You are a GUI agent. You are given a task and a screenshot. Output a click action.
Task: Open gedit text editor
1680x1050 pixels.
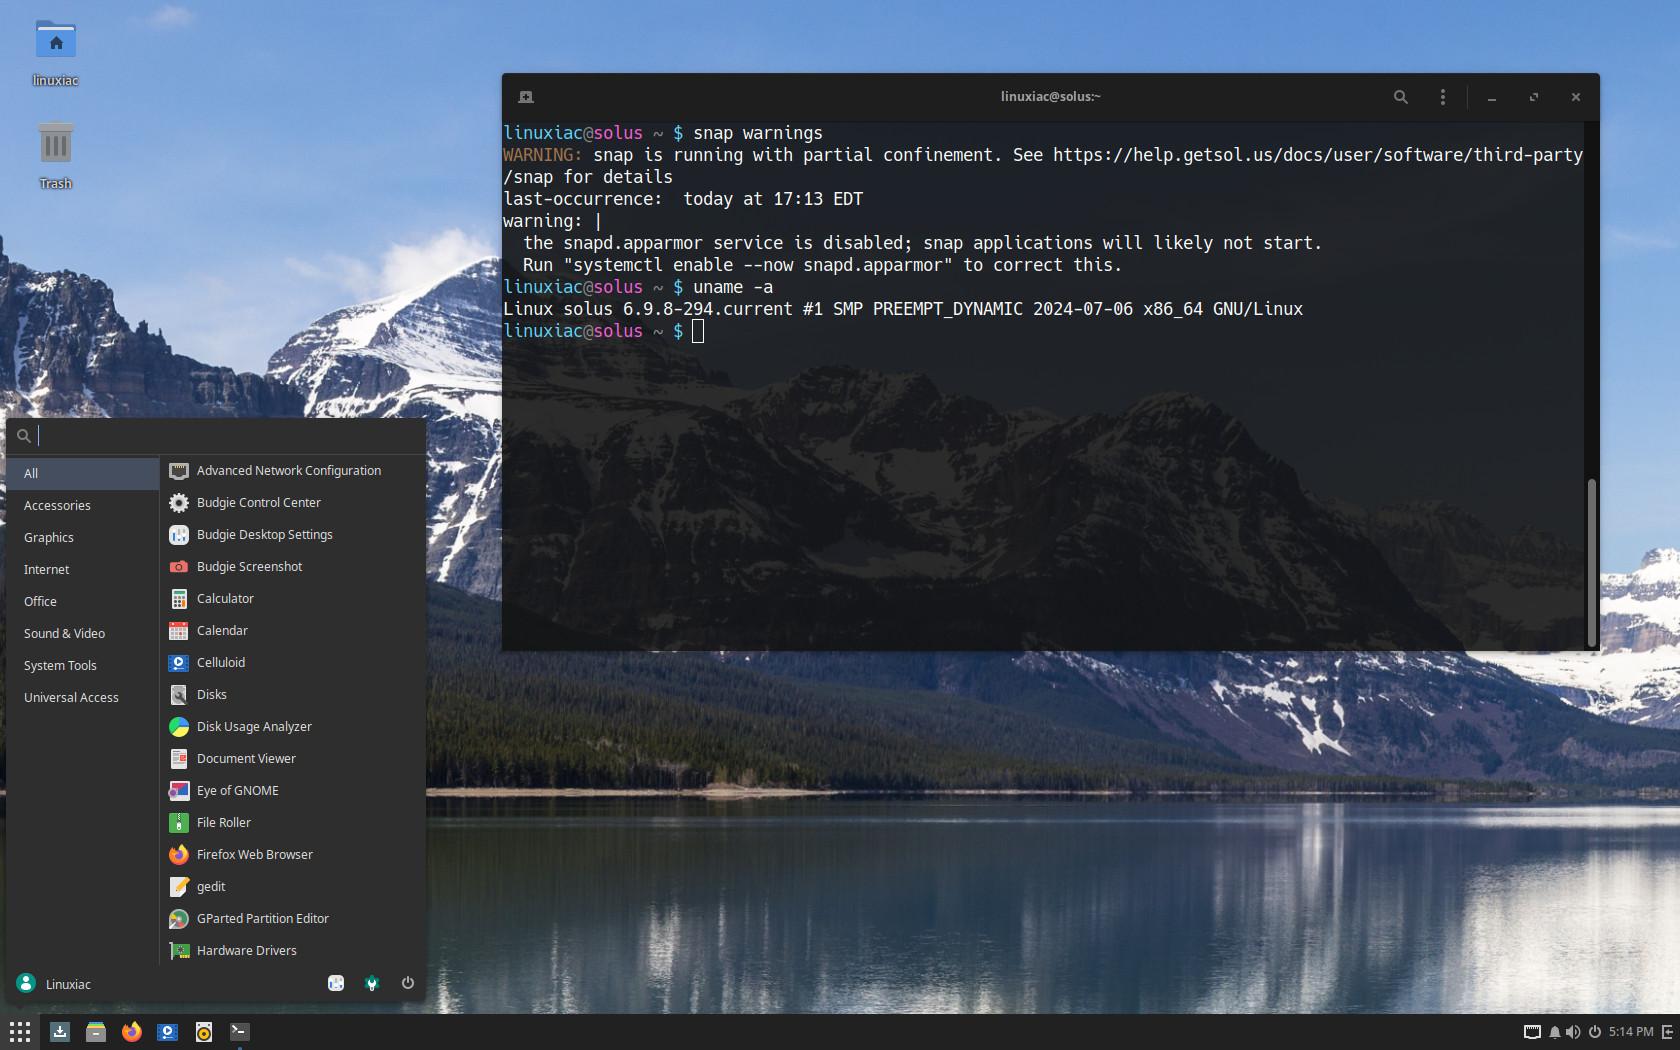(293, 887)
